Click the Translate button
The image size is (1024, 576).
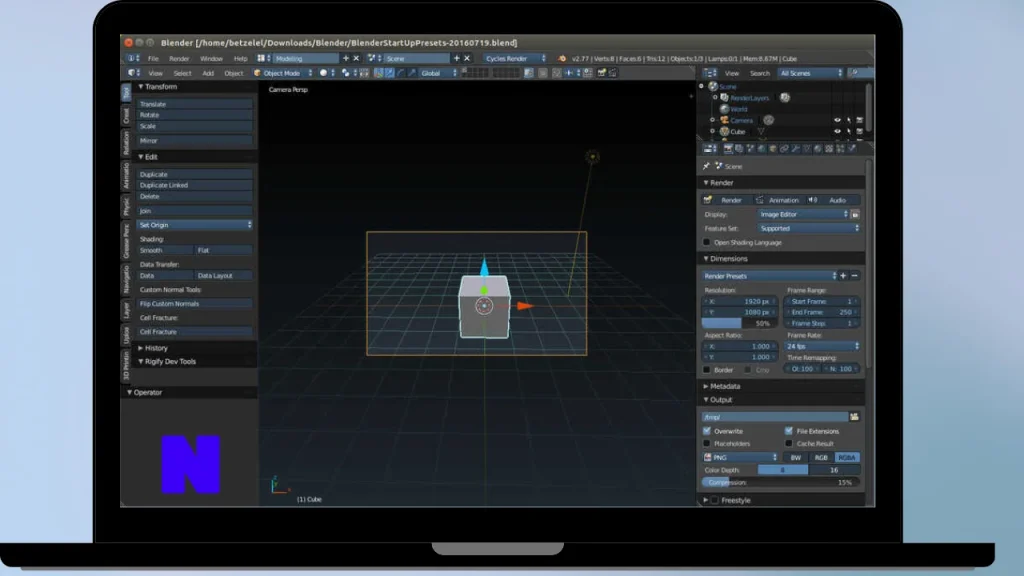coord(194,104)
